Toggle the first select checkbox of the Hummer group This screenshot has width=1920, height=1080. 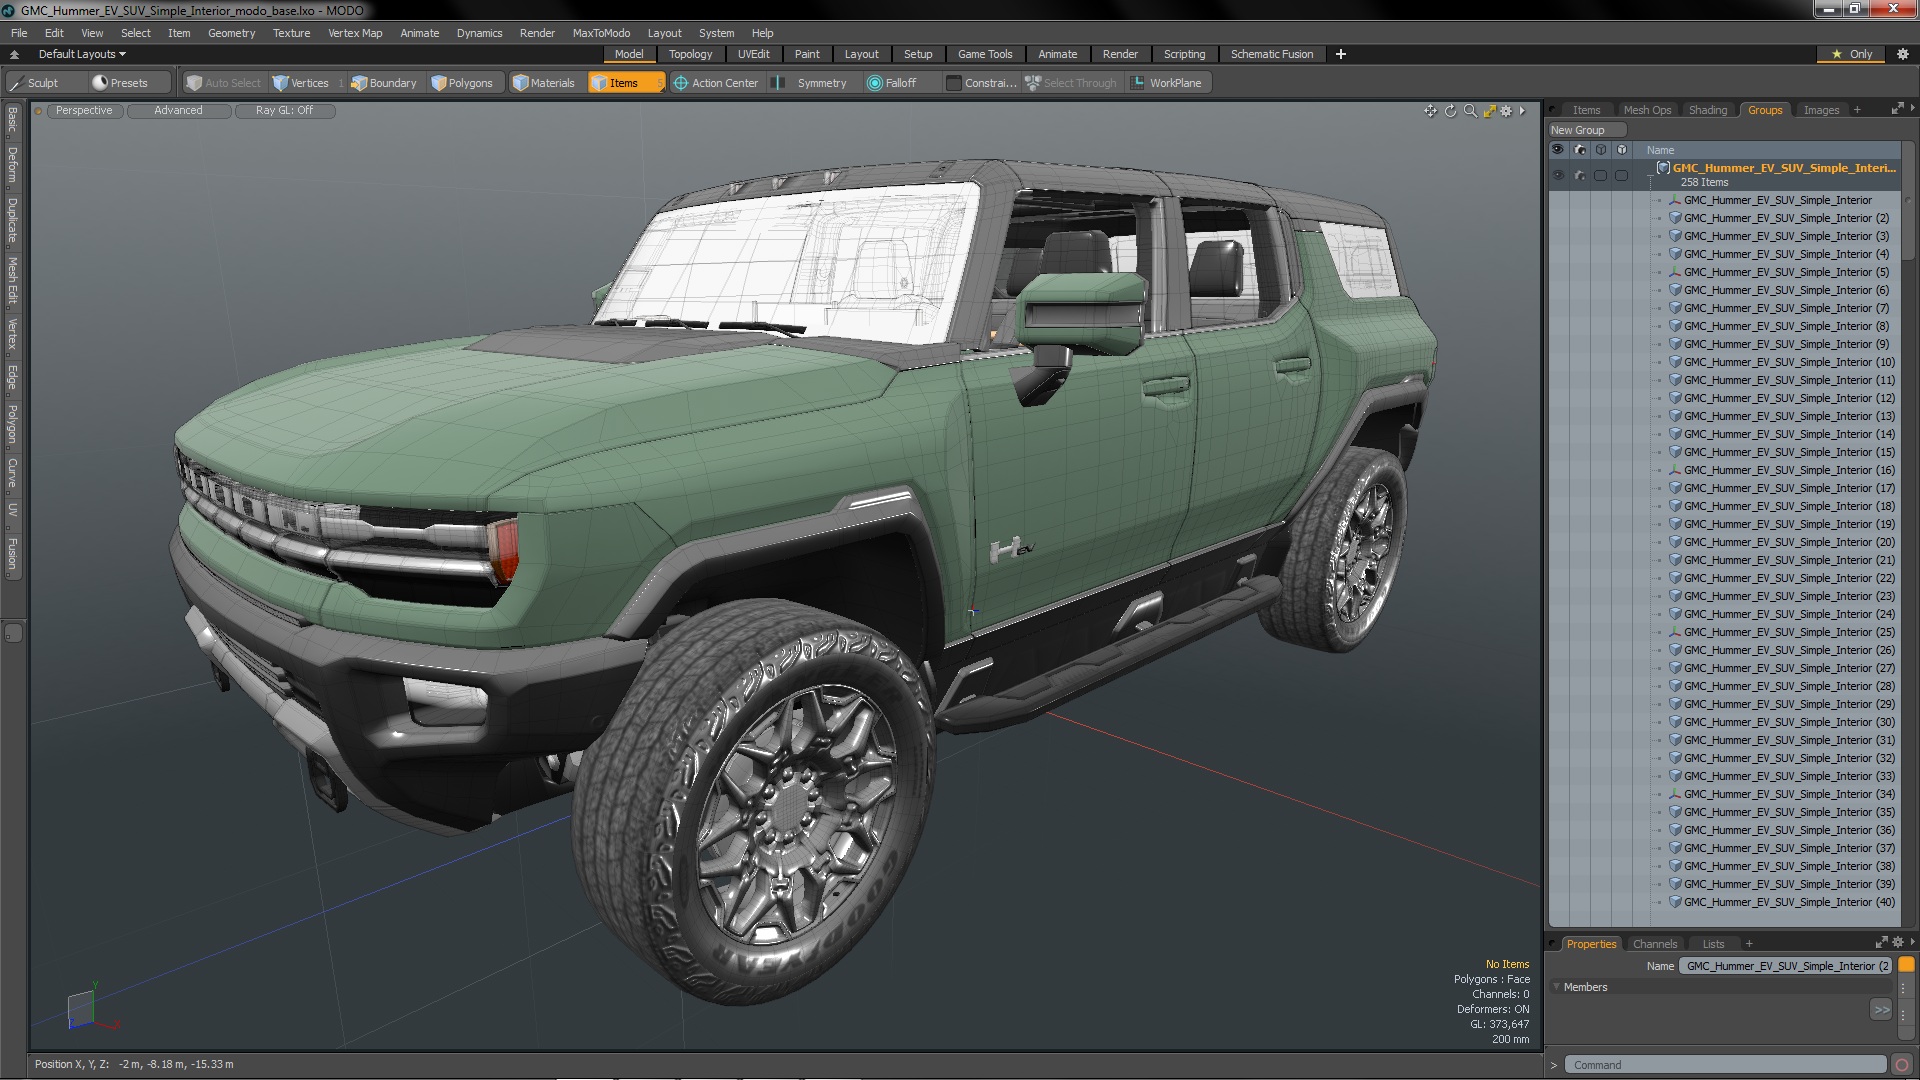pyautogui.click(x=1600, y=175)
